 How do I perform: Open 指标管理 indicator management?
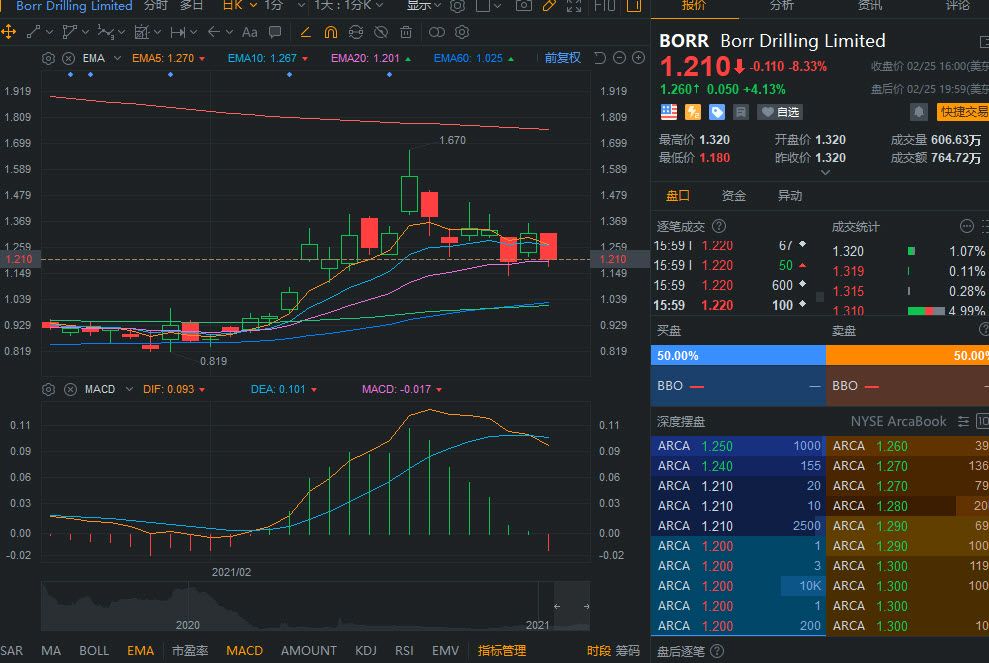pyautogui.click(x=501, y=651)
